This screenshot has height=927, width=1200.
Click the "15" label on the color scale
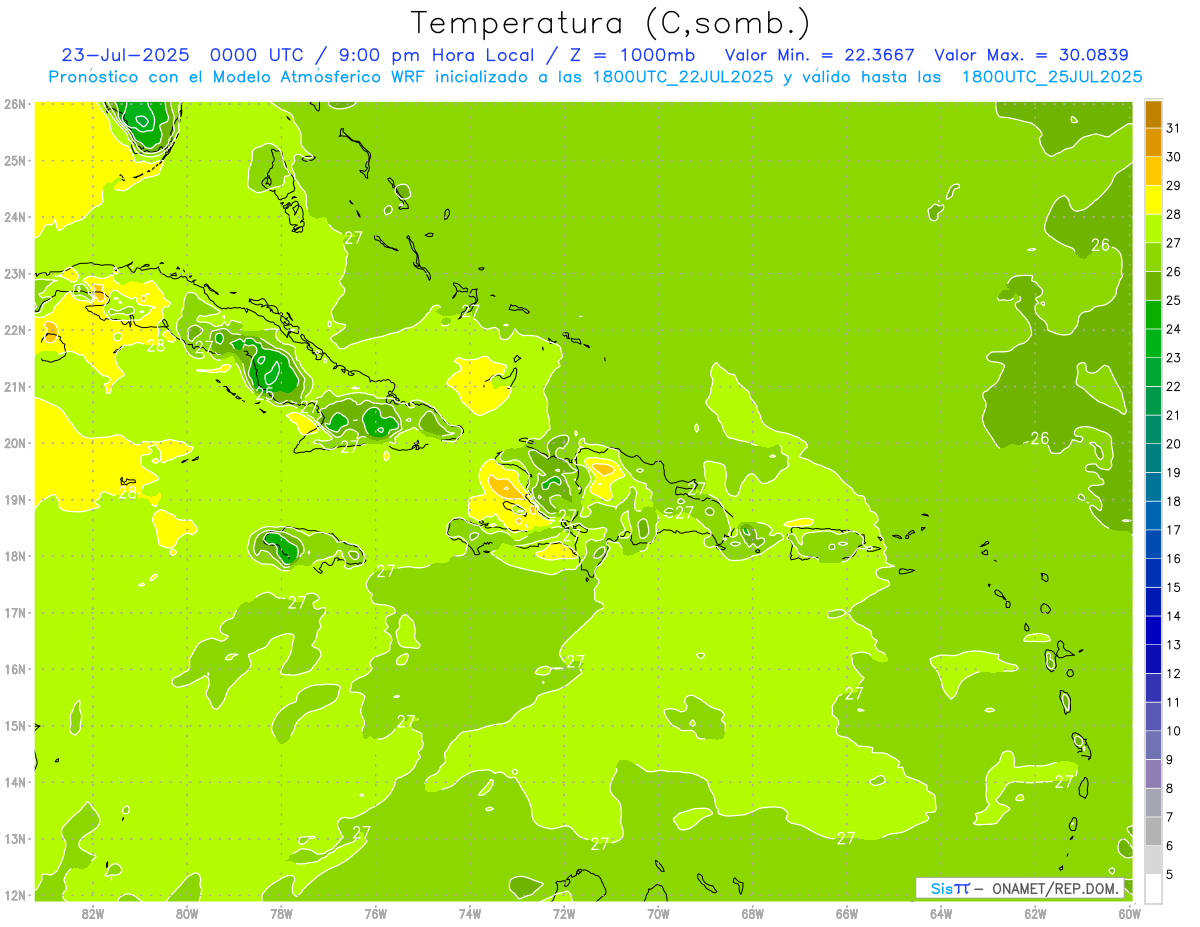[1173, 587]
